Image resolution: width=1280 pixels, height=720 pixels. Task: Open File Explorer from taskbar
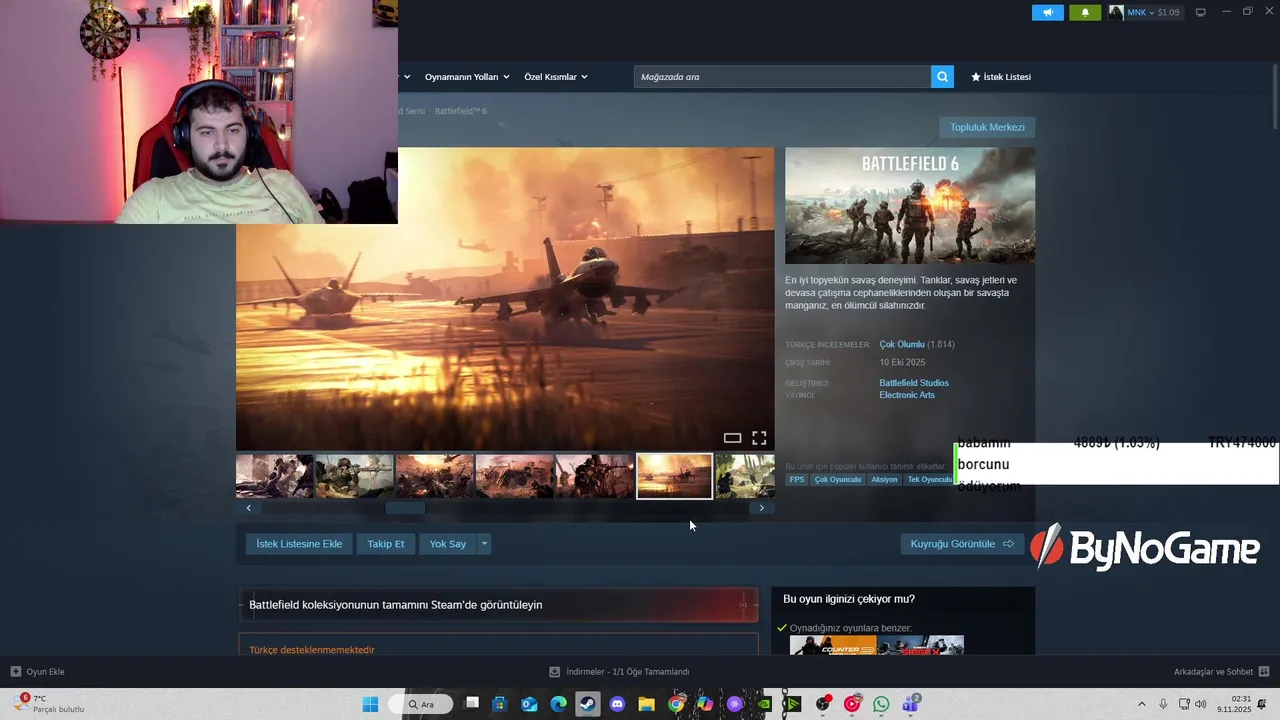[x=646, y=704]
